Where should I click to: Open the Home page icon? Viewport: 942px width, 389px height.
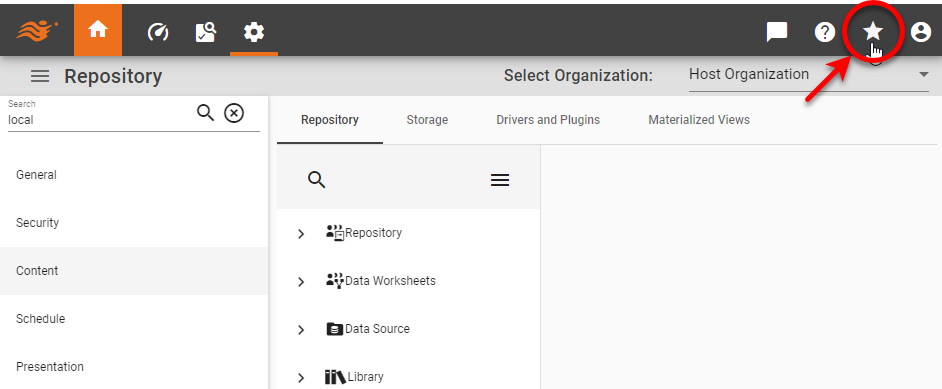coord(97,30)
